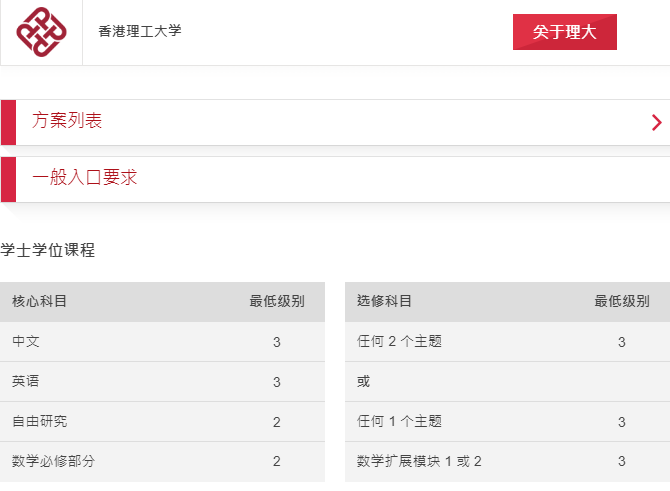
Task: Select the 中文 subject row
Action: (162, 341)
